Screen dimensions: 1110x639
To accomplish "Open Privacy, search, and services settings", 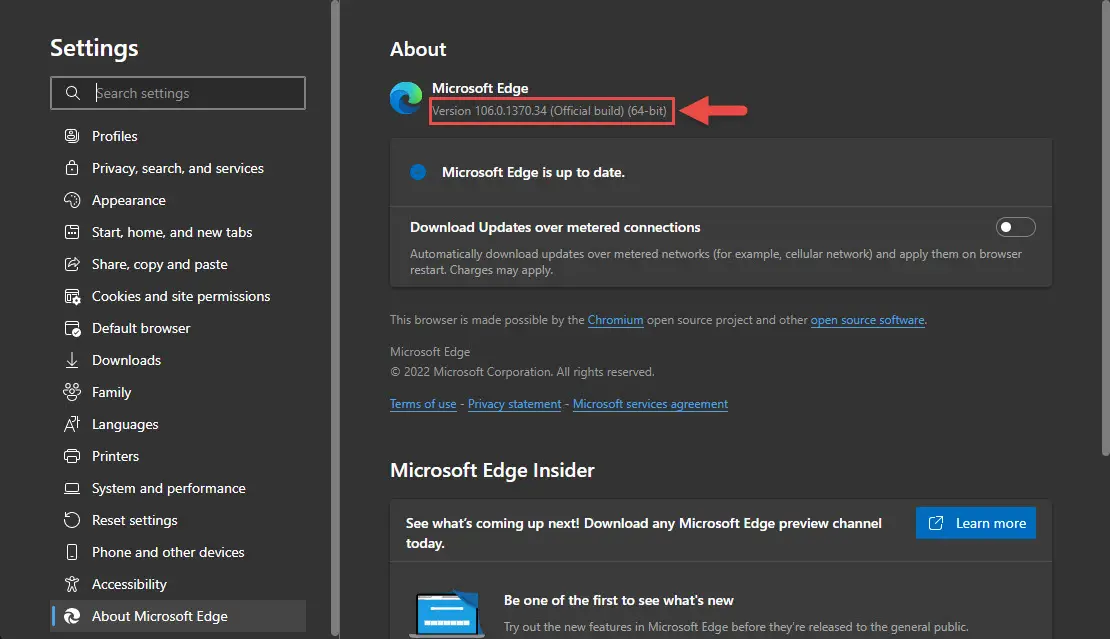I will click(x=178, y=168).
